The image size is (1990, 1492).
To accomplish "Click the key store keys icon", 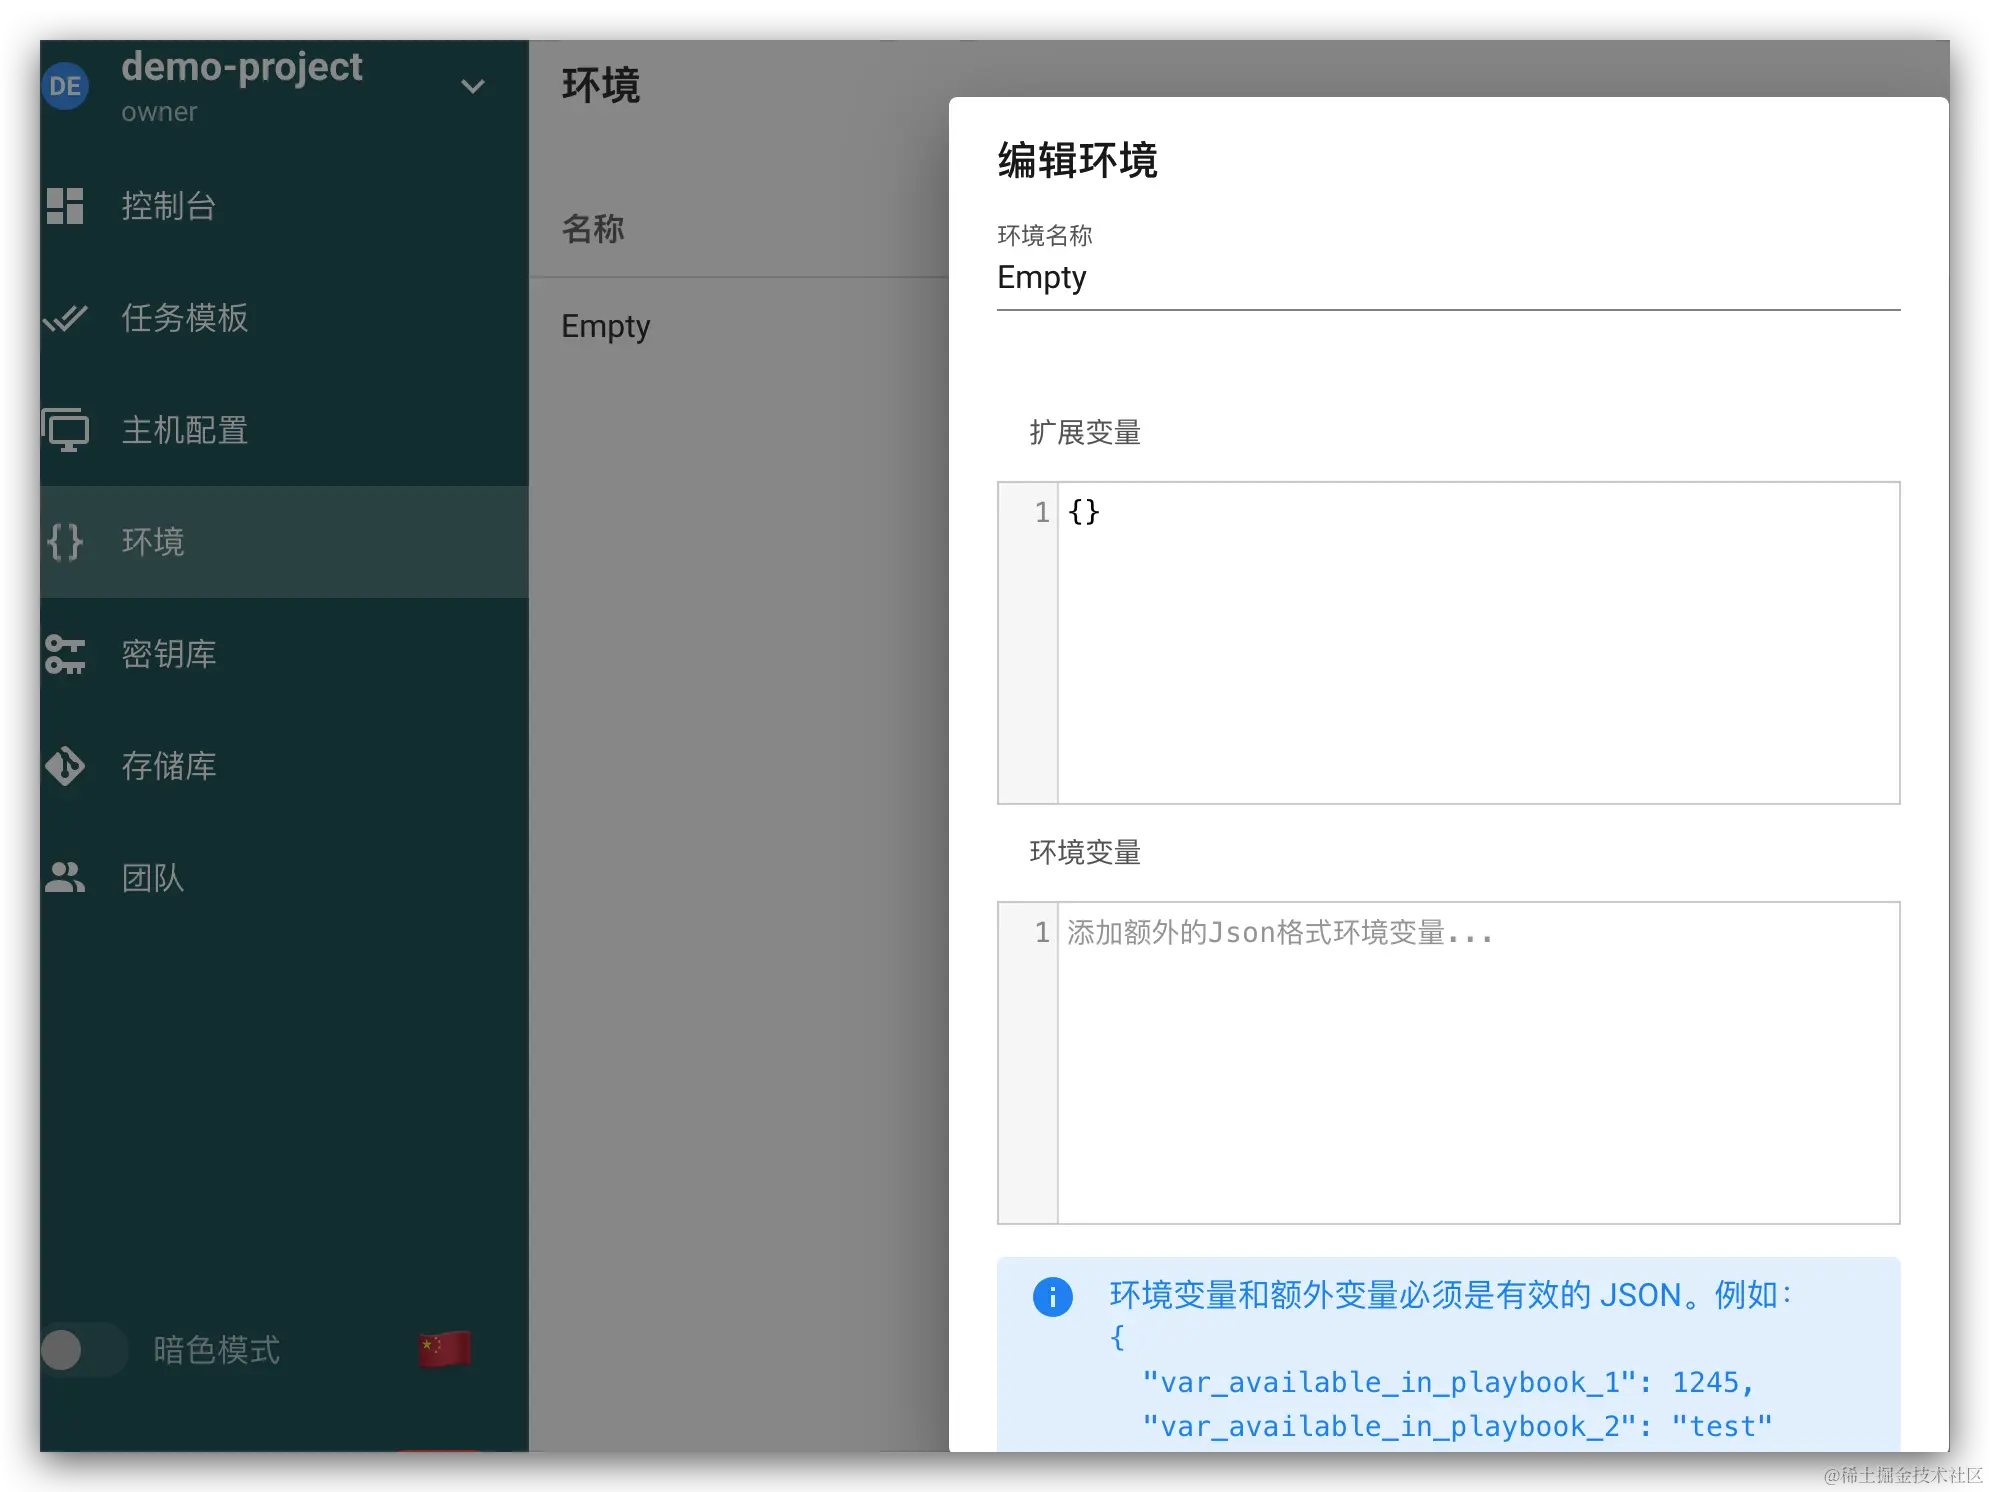I will coord(65,654).
